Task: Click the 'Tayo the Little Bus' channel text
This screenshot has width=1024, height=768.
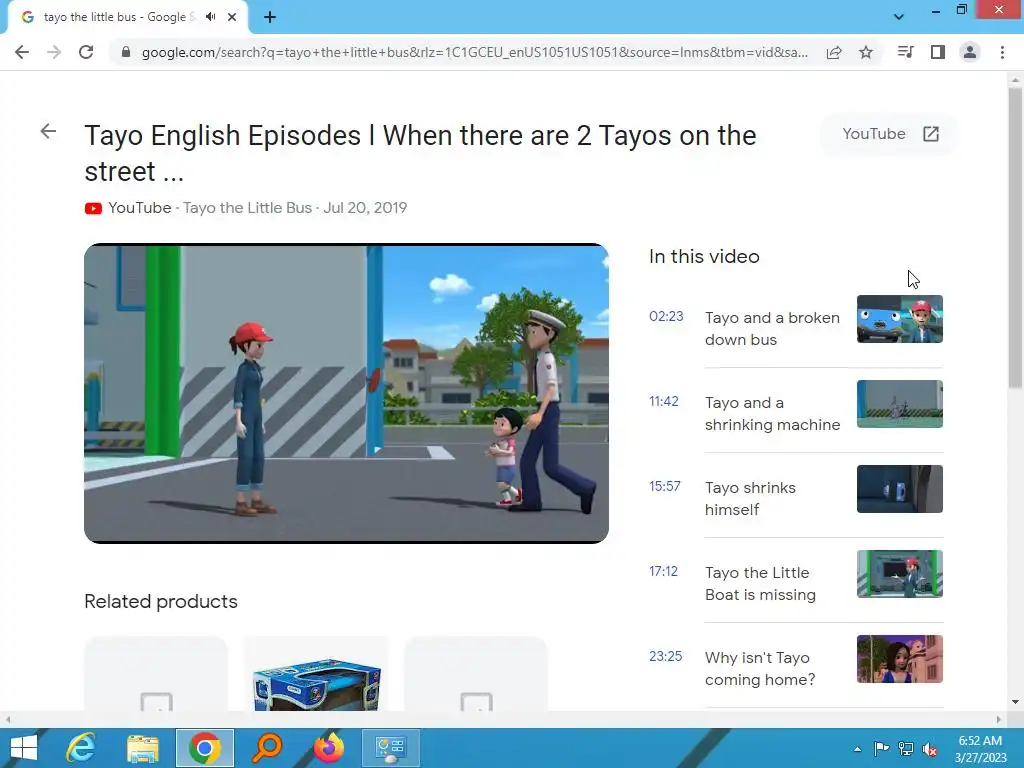Action: pos(248,208)
